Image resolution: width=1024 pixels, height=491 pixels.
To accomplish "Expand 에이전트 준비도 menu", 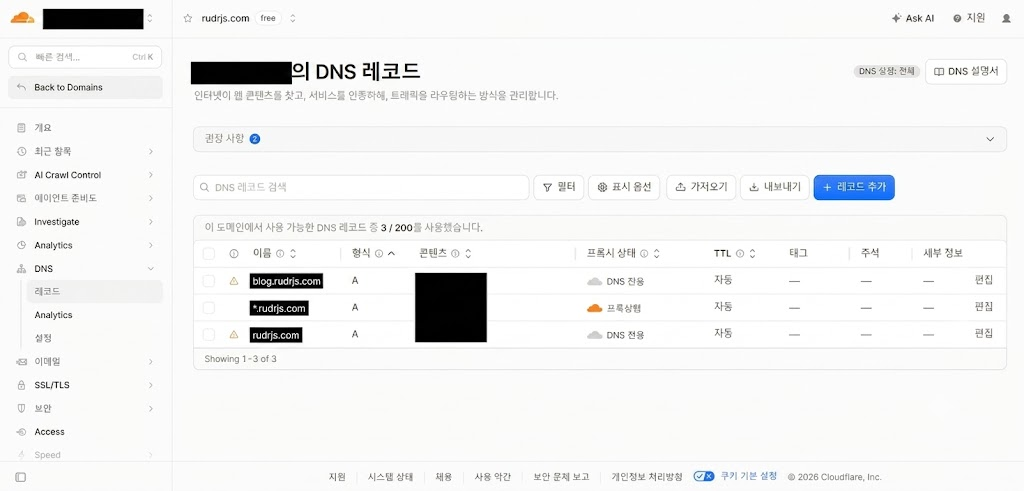I will click(150, 198).
